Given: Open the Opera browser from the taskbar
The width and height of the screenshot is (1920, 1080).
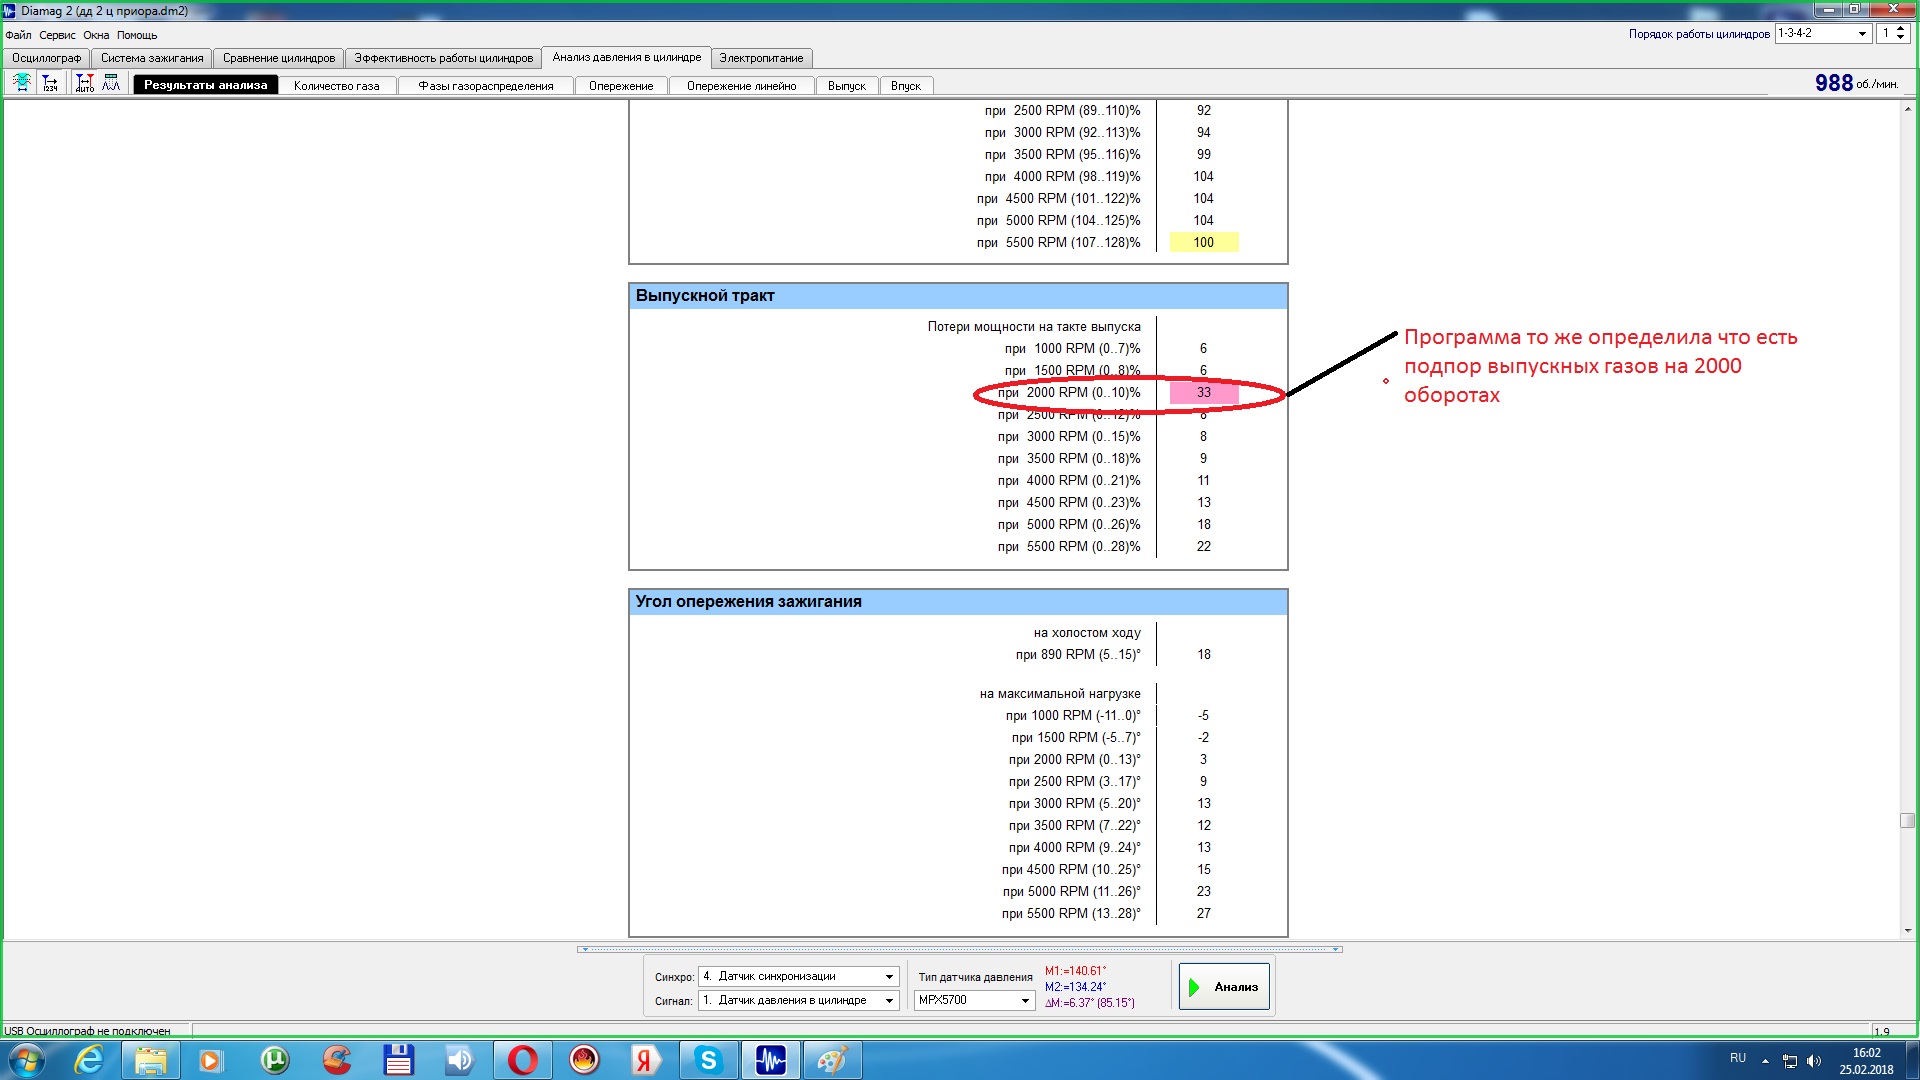Looking at the screenshot, I should tap(522, 1060).
